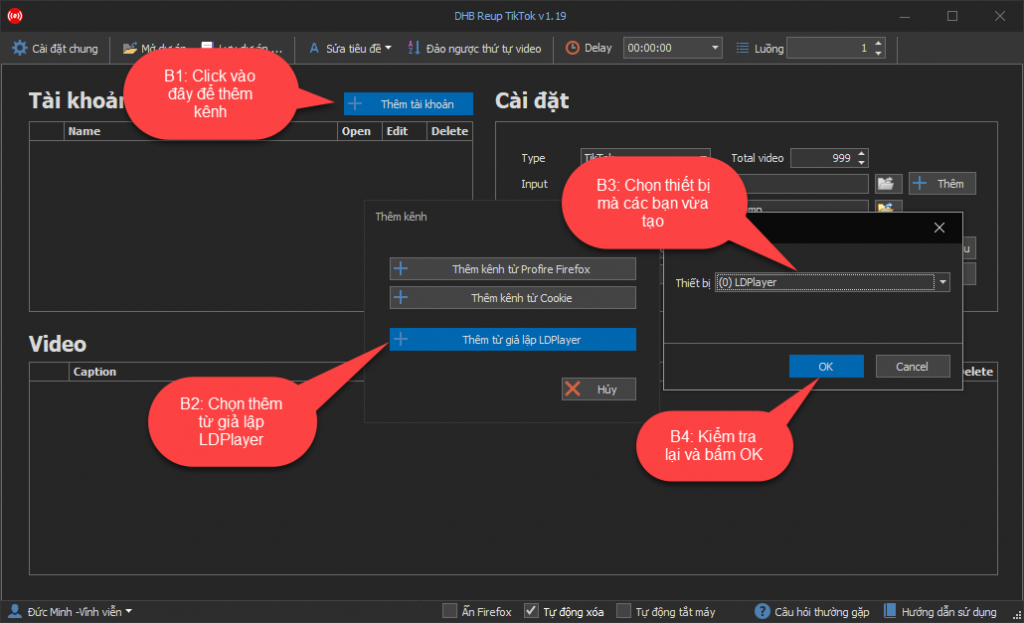Image resolution: width=1024 pixels, height=623 pixels.
Task: Open Cài đặt chung general settings
Action: pos(55,48)
